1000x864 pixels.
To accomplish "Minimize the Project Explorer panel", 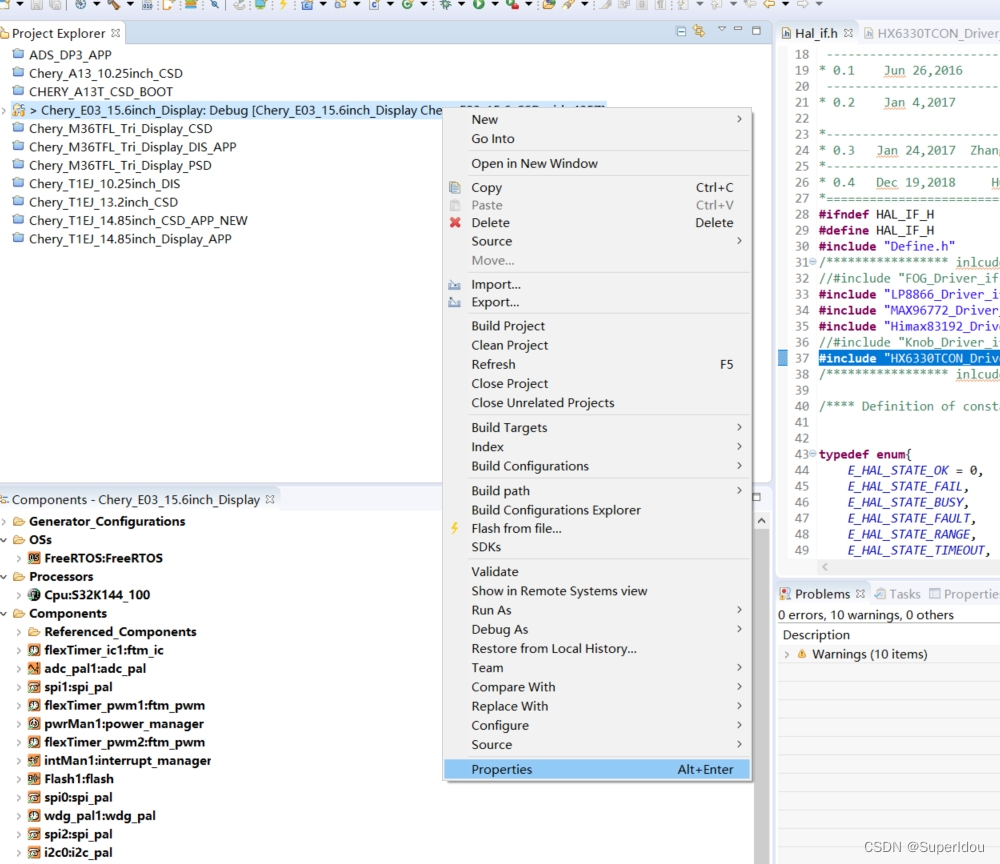I will [x=738, y=29].
